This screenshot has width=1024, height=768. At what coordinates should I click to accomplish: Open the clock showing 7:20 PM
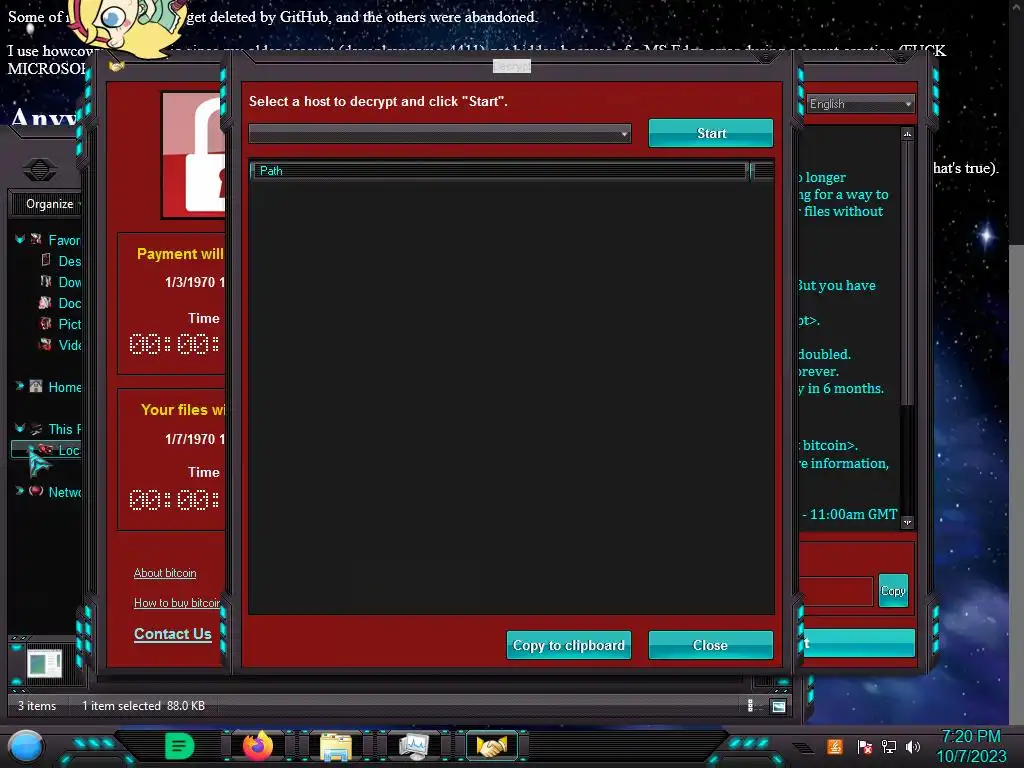[971, 746]
